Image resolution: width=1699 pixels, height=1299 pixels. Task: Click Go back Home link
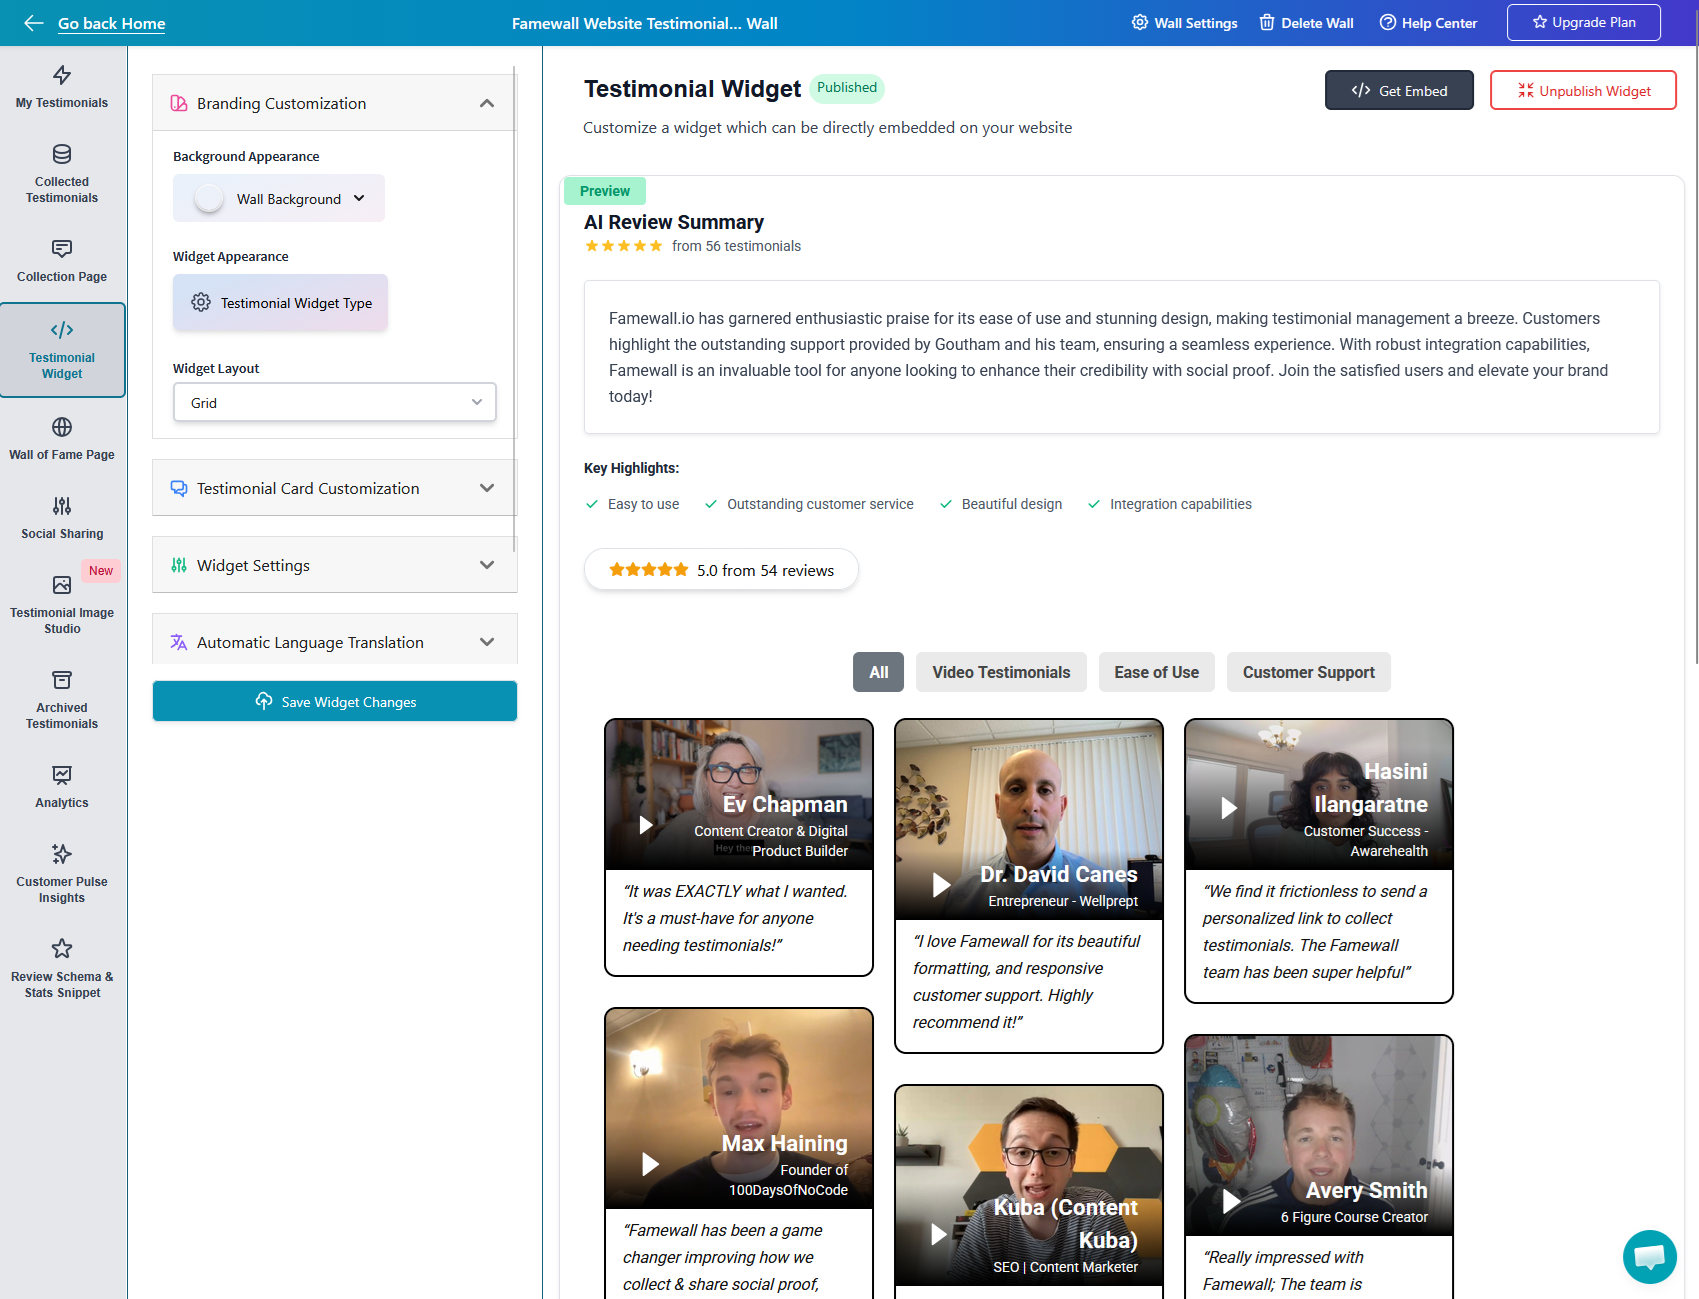coord(112,23)
